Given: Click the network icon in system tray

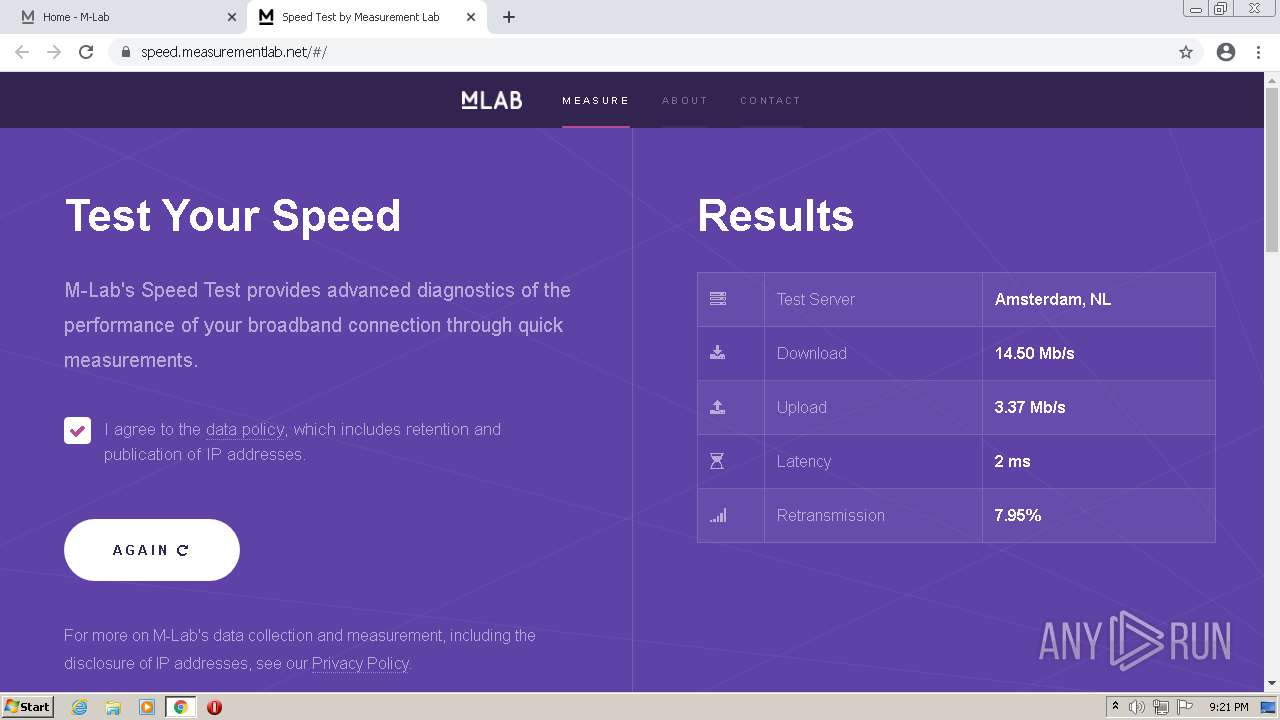Looking at the screenshot, I should (1161, 707).
